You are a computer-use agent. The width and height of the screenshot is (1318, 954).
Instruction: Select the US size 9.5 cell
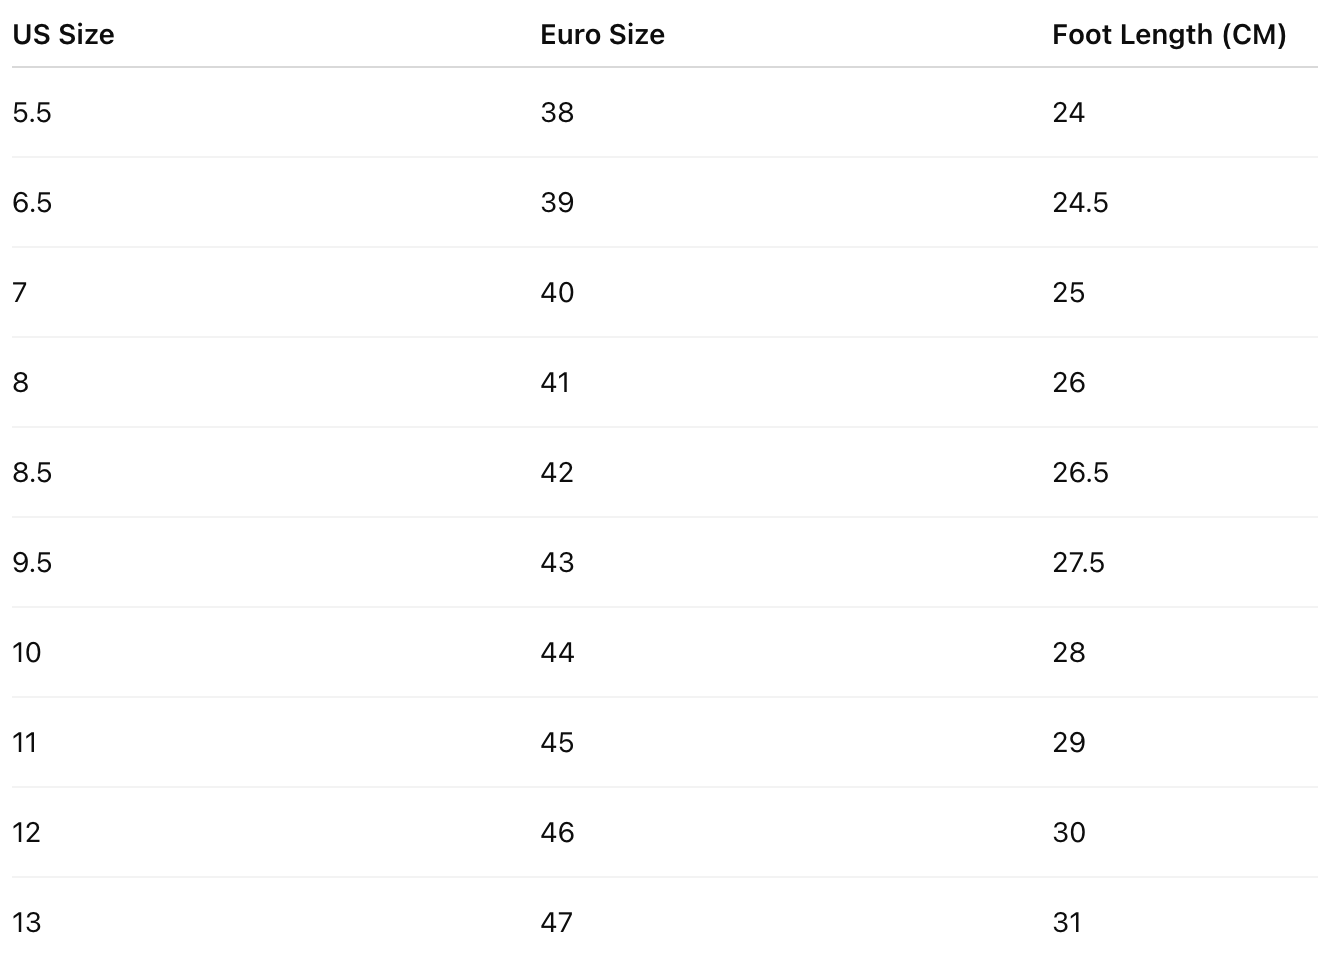32,562
